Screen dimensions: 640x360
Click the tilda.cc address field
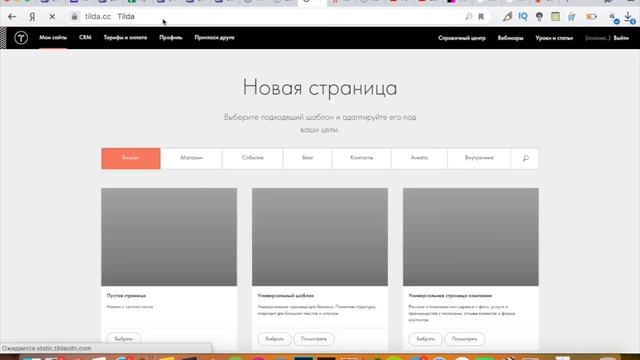coord(269,17)
